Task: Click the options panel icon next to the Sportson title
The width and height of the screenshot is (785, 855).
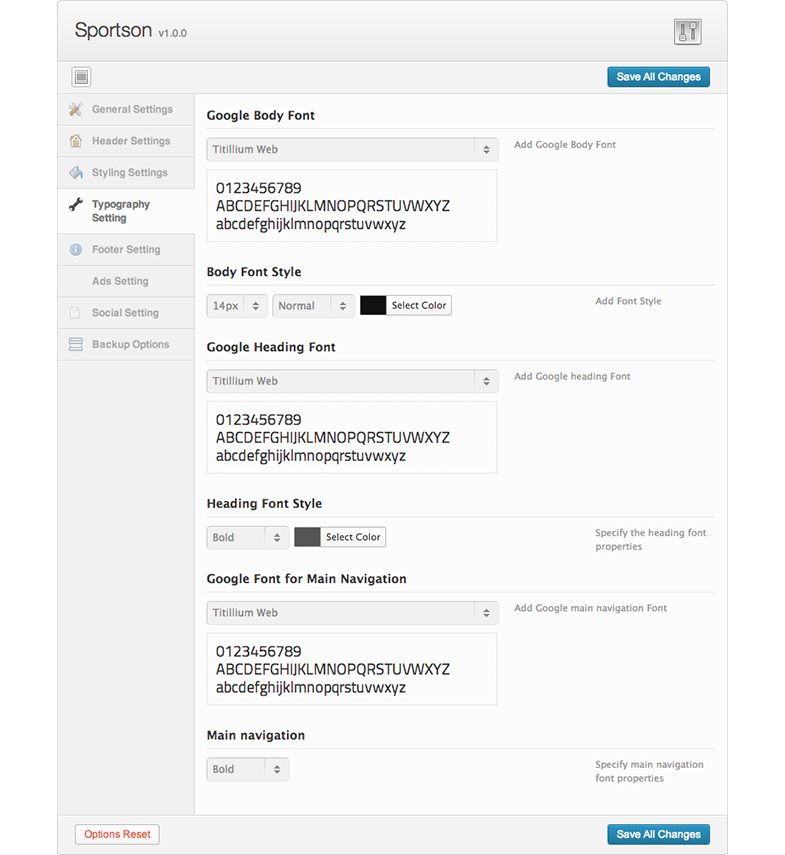Action: (687, 31)
